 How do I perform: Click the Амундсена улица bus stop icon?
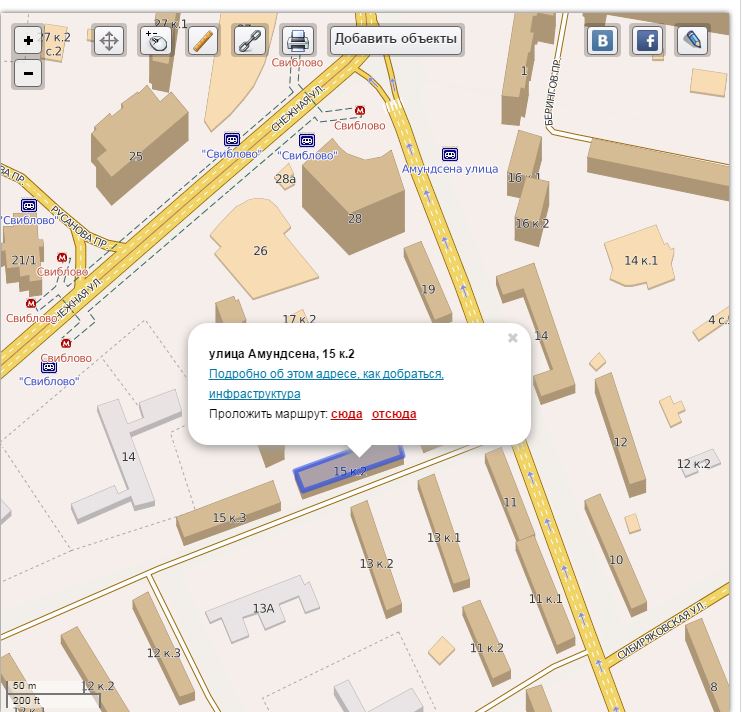(450, 154)
